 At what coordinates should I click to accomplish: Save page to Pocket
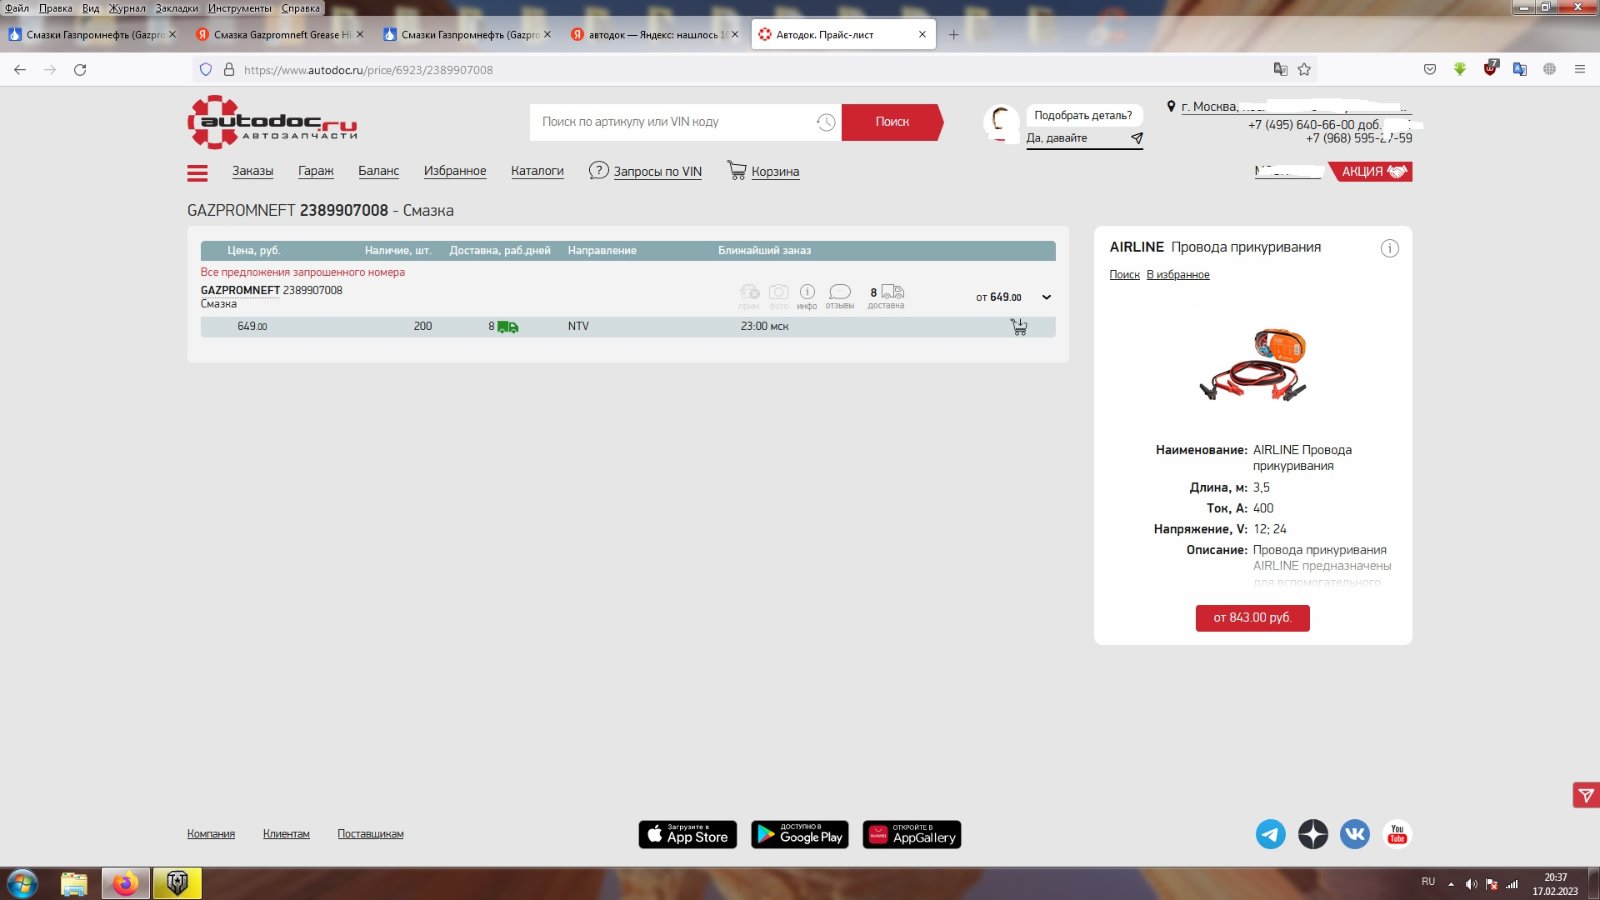pos(1430,69)
